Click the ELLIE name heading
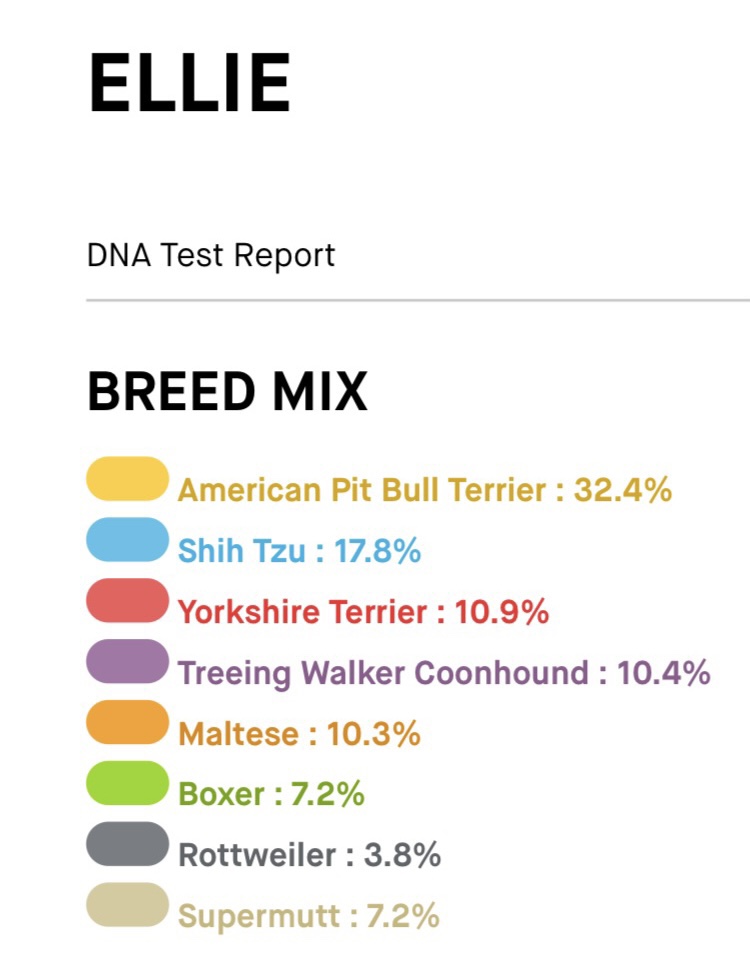The image size is (750, 977). tap(190, 83)
